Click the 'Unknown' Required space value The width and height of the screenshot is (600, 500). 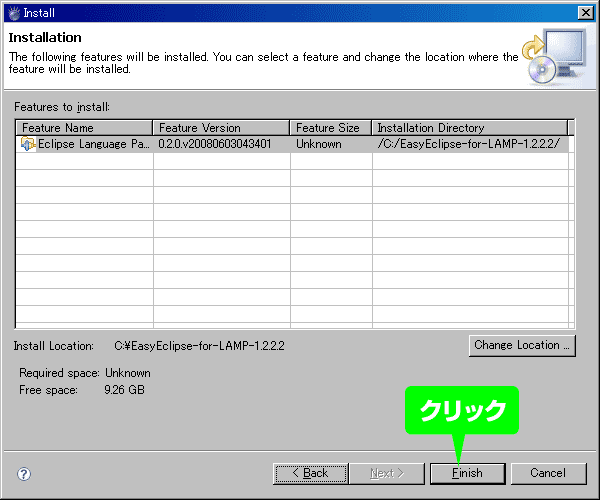(x=128, y=373)
